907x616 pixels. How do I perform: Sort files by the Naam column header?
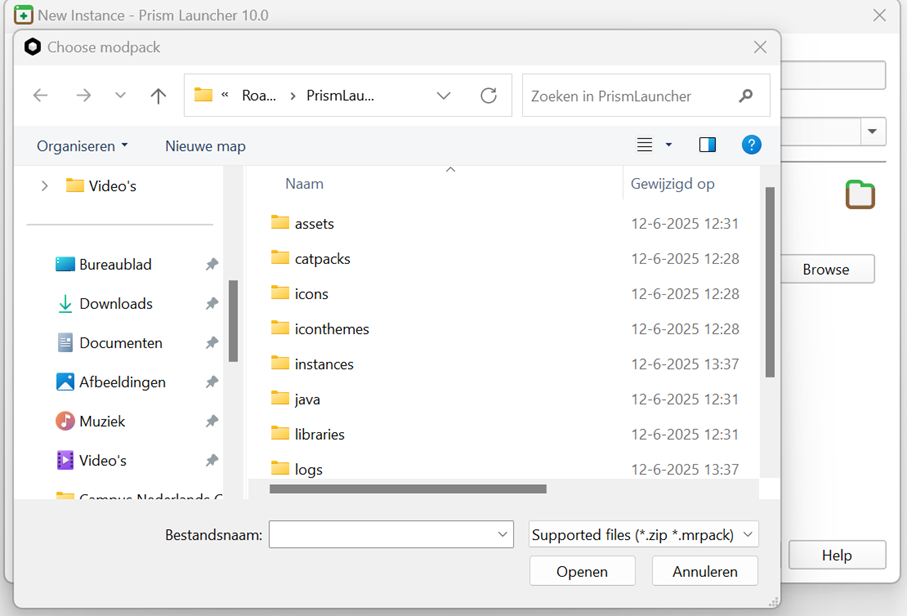click(x=304, y=183)
